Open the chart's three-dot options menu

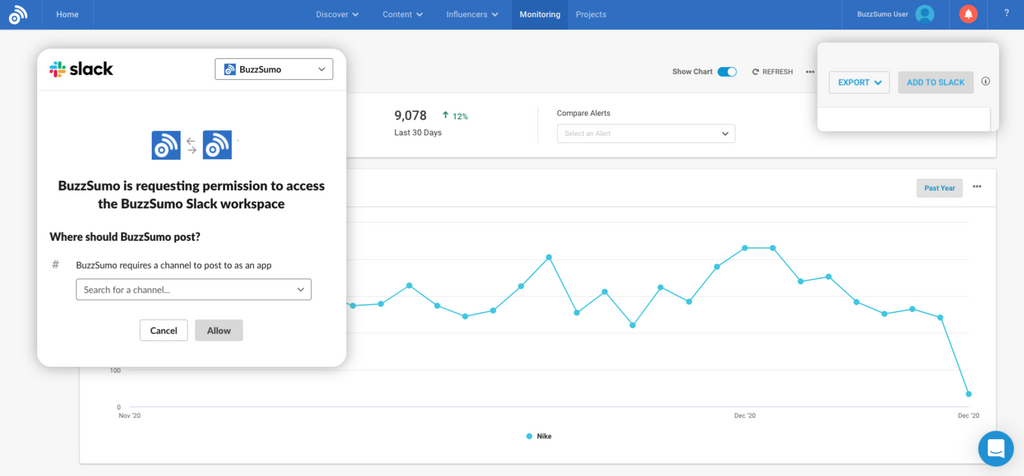pyautogui.click(x=977, y=187)
